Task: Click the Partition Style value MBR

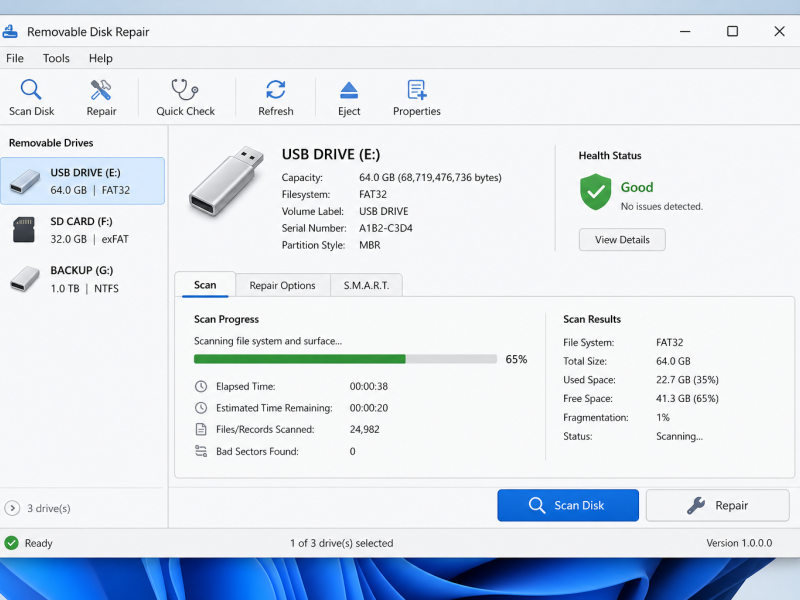Action: pos(369,245)
